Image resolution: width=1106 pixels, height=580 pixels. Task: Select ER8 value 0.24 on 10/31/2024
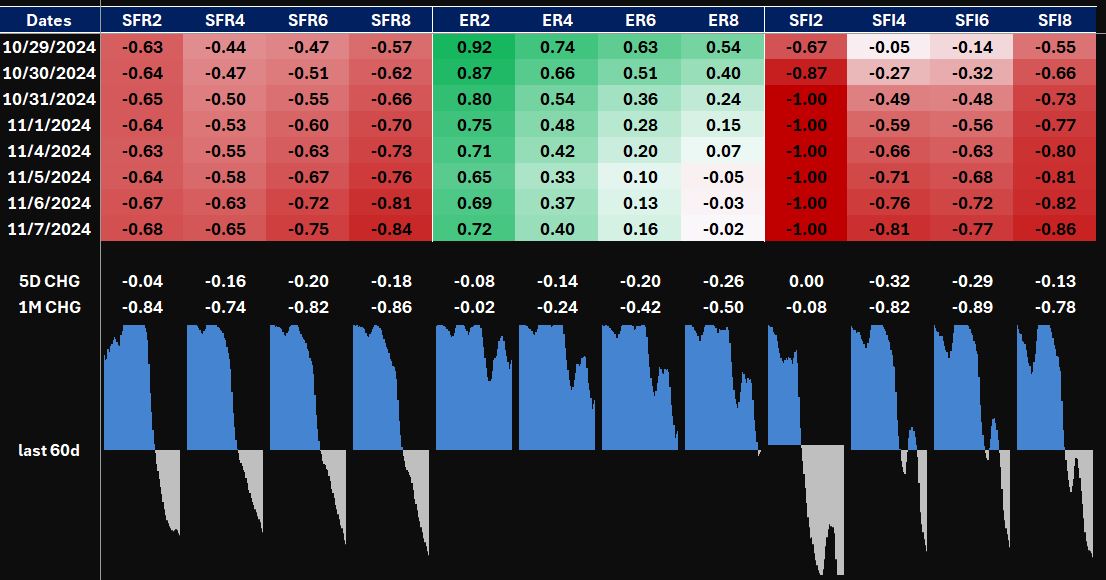tap(723, 99)
